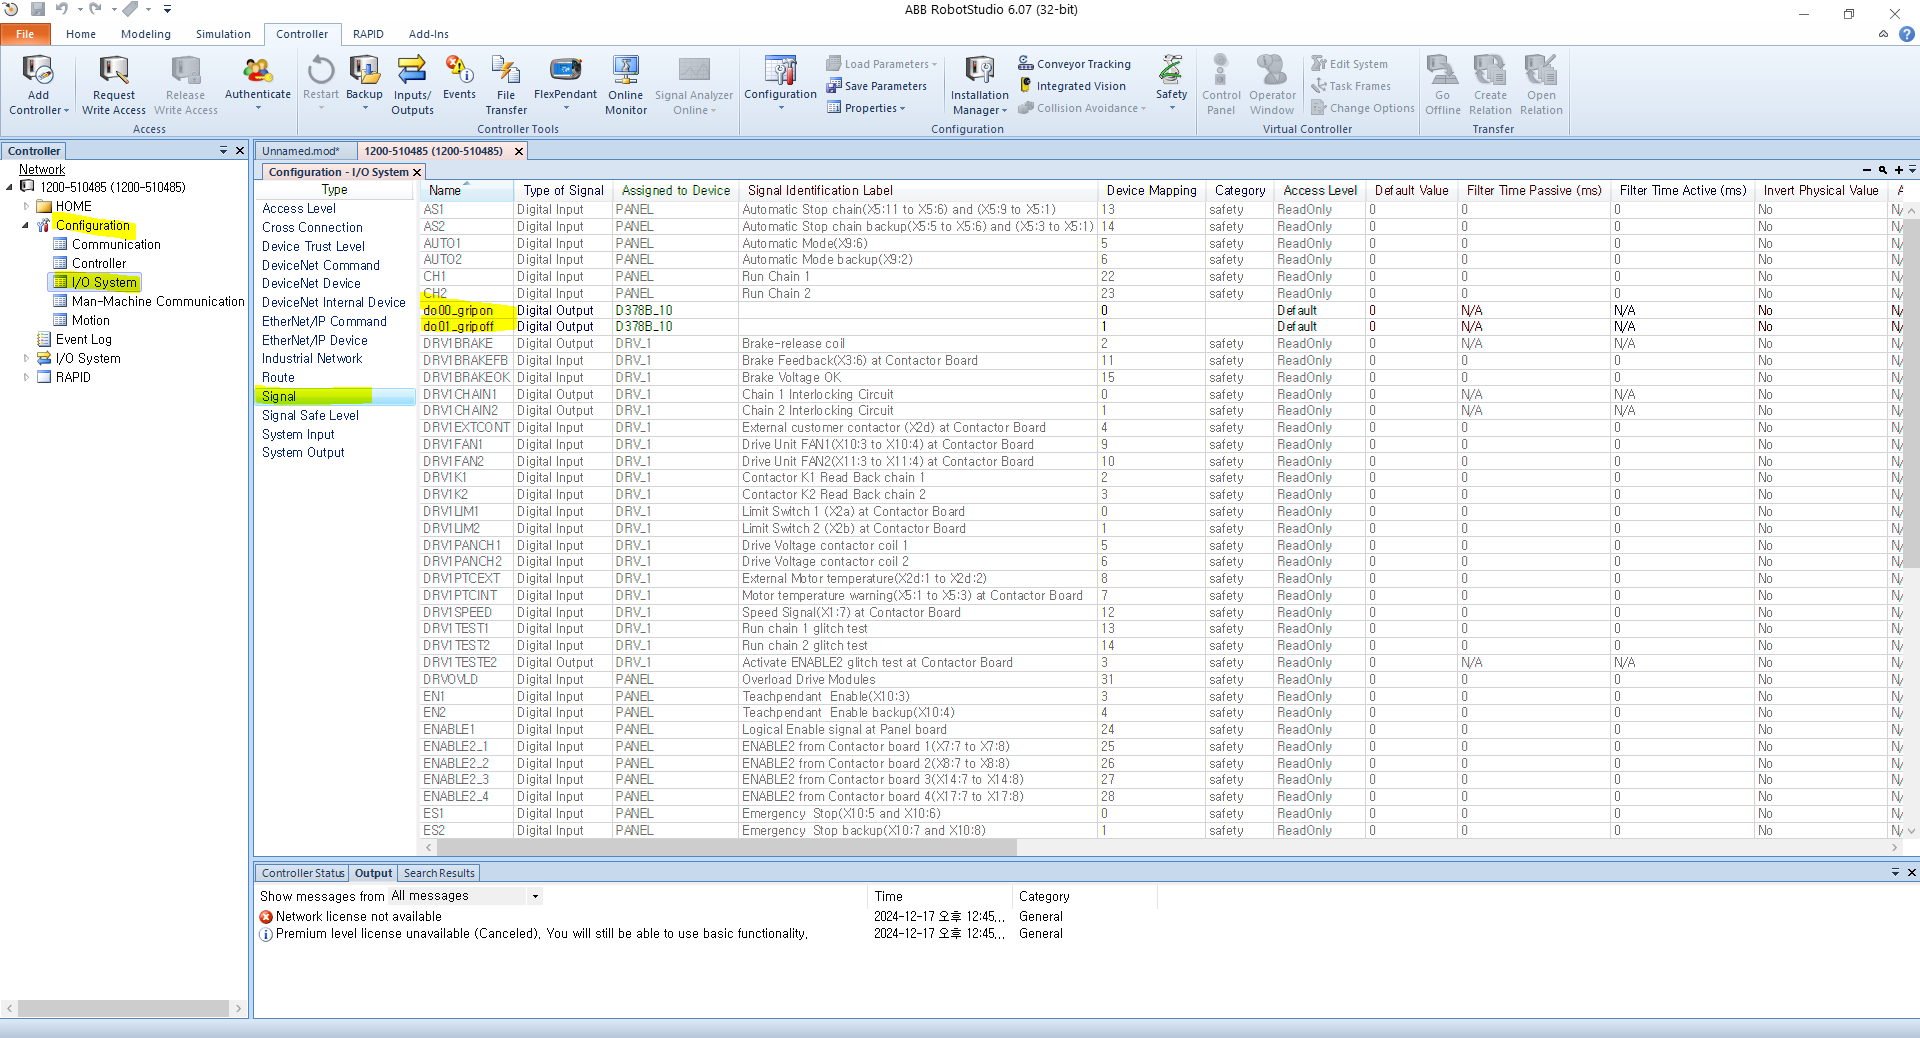Open the Properties dropdown
This screenshot has width=1920, height=1038.
[866, 108]
